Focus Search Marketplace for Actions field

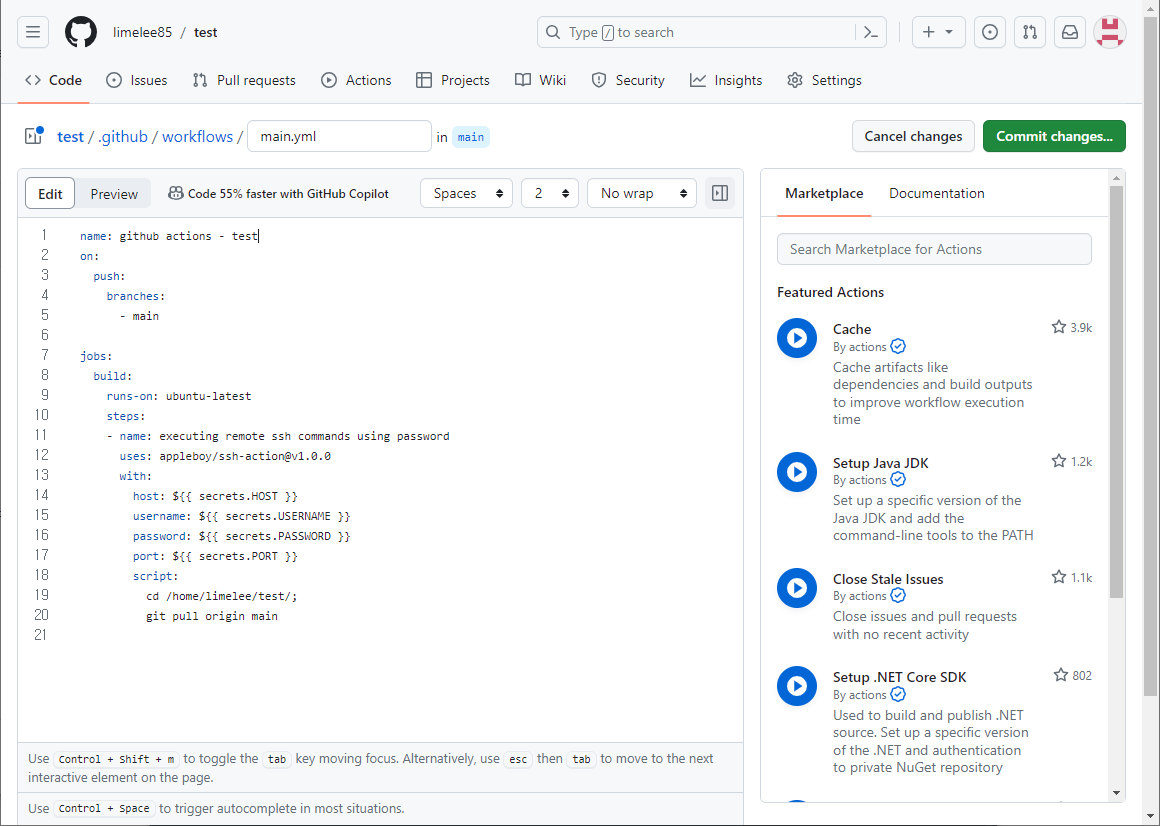click(934, 249)
